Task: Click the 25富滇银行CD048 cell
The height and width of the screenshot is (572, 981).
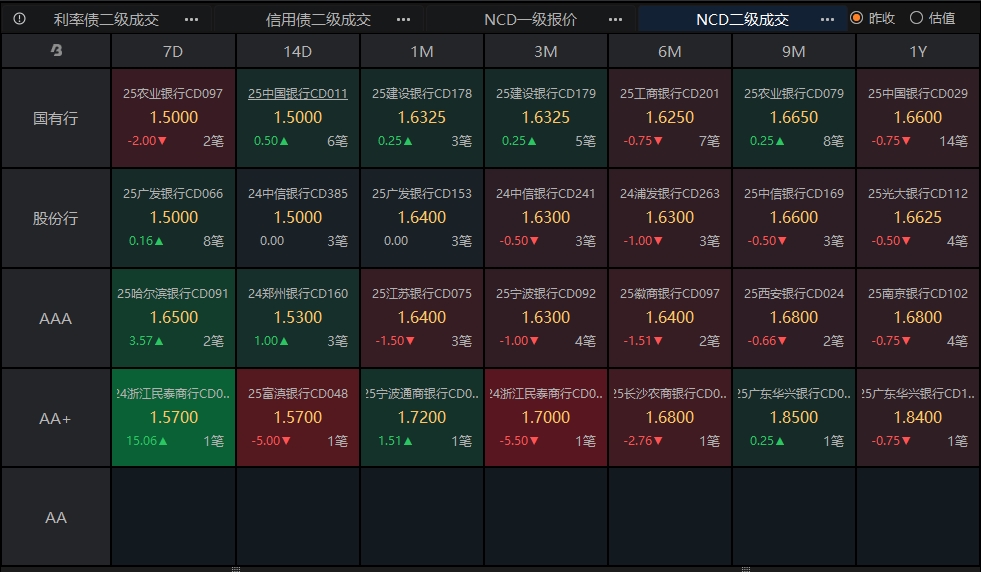Action: pos(298,417)
